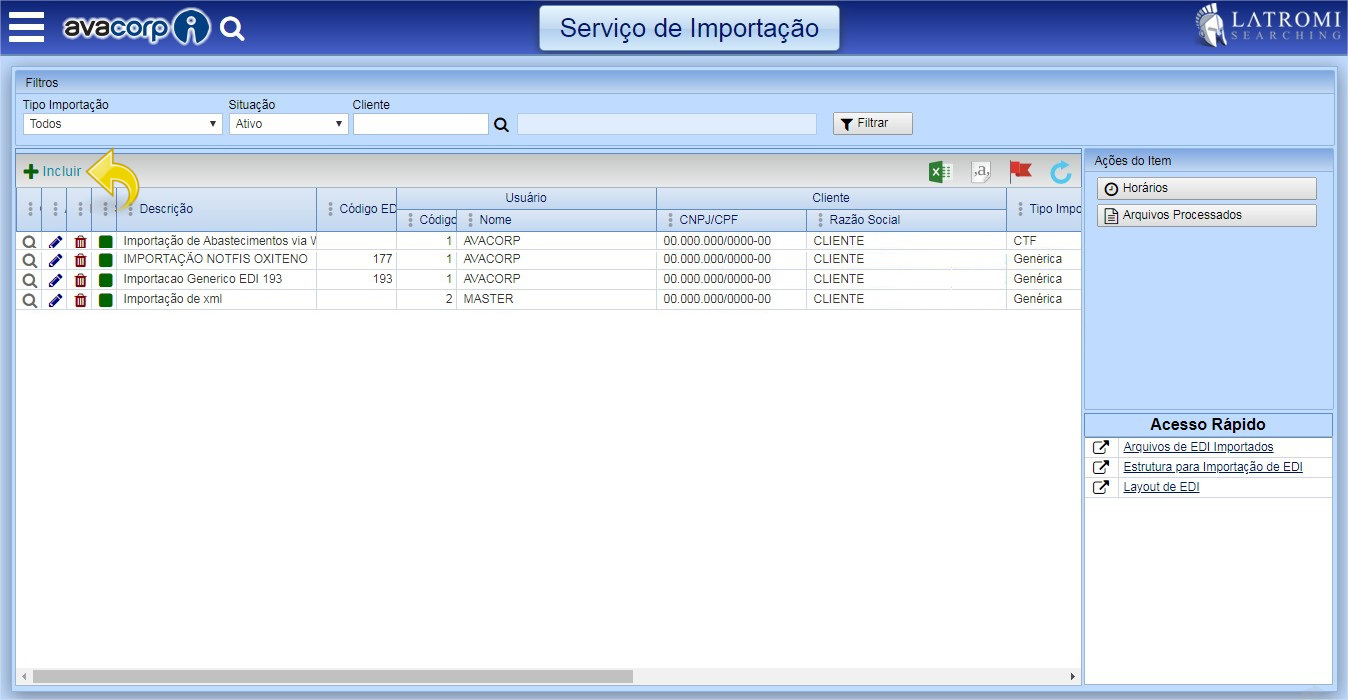Open the Tipo Importação dropdown
Screen dimensions: 1348x700
122,124
